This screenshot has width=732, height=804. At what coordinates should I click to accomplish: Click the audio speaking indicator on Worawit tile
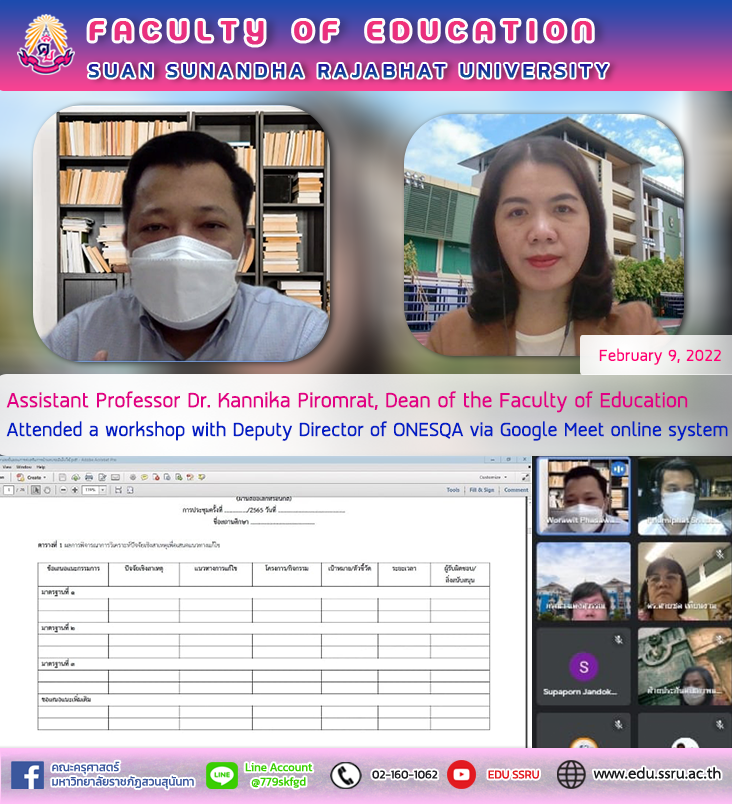pos(617,469)
